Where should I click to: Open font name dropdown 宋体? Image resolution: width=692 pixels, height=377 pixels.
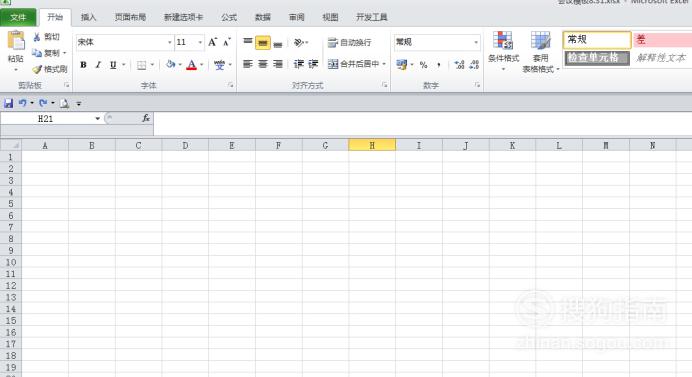pyautogui.click(x=169, y=42)
